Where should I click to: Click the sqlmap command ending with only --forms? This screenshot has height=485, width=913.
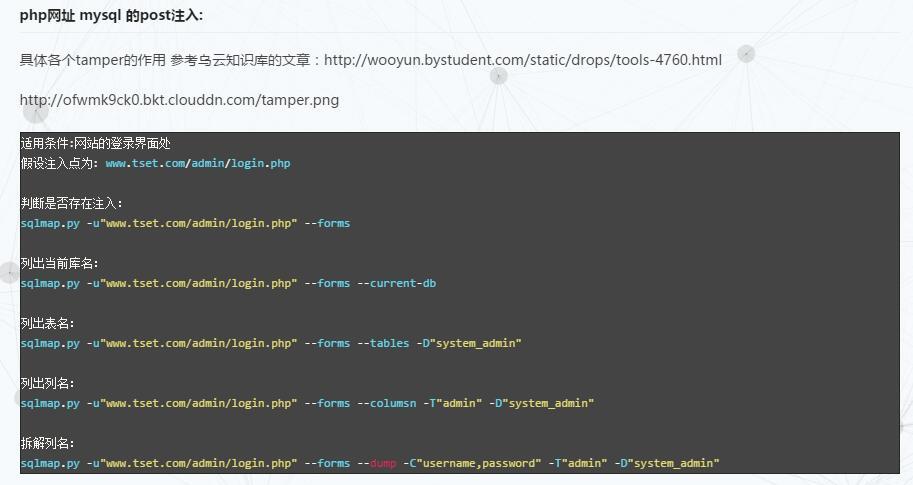(185, 224)
